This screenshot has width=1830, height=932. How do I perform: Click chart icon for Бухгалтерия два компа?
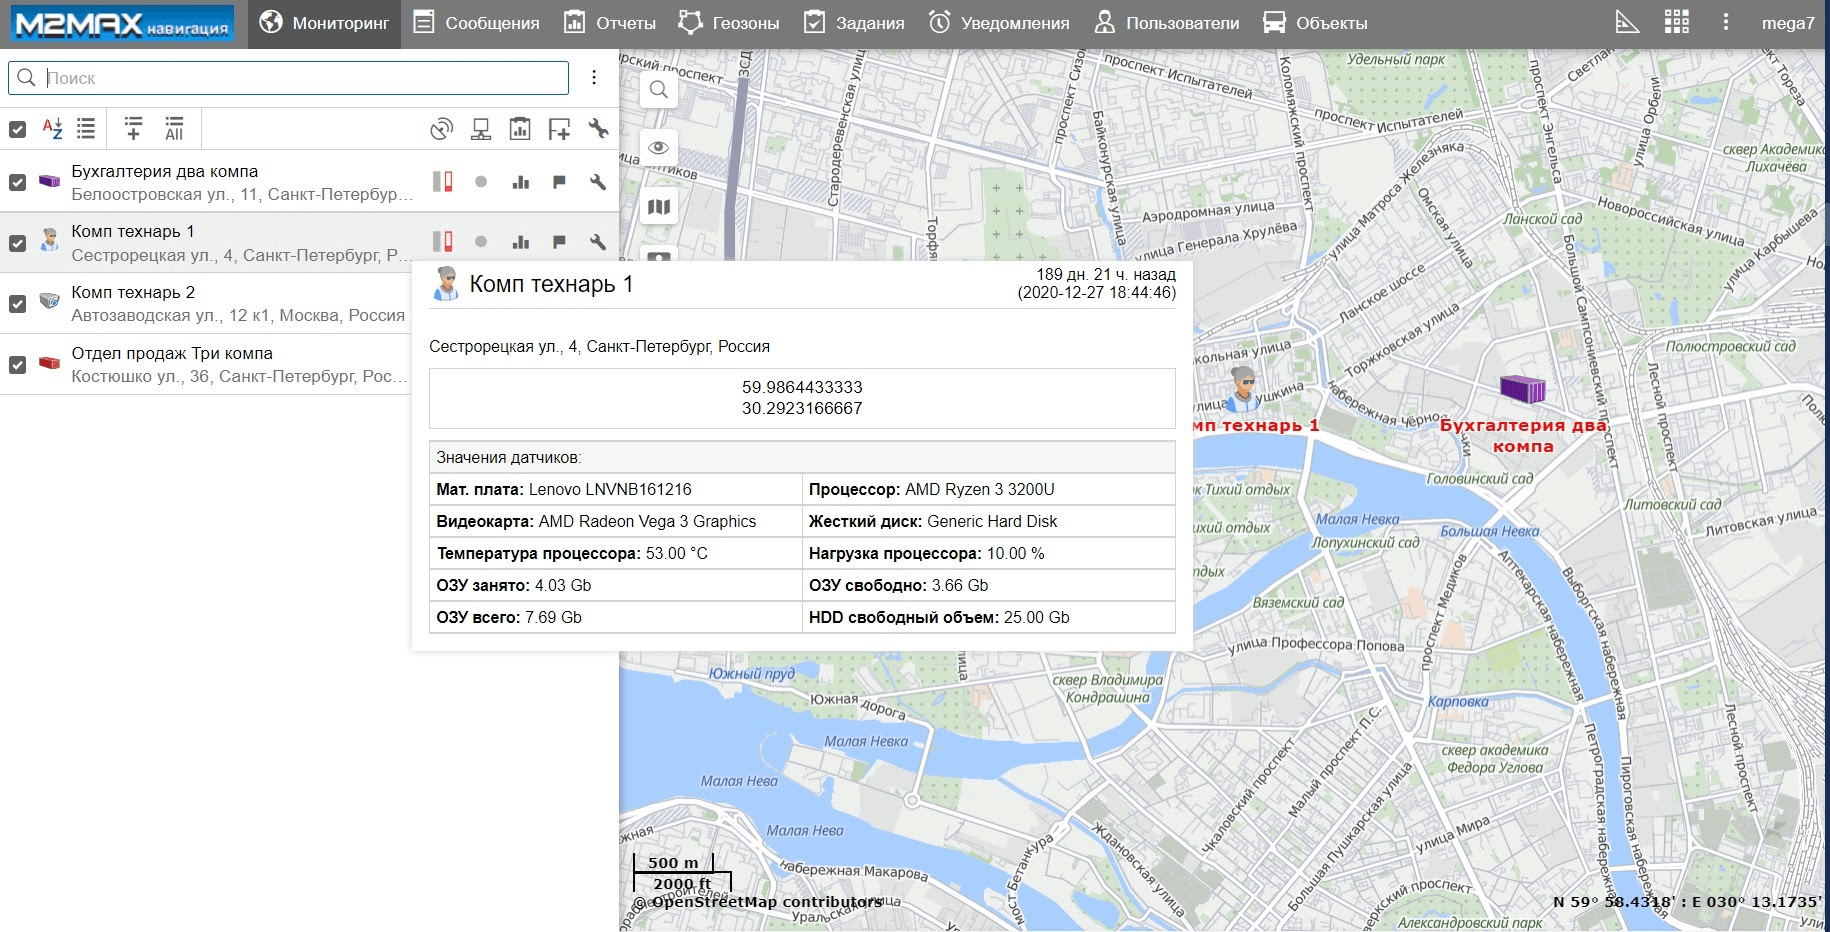point(520,182)
